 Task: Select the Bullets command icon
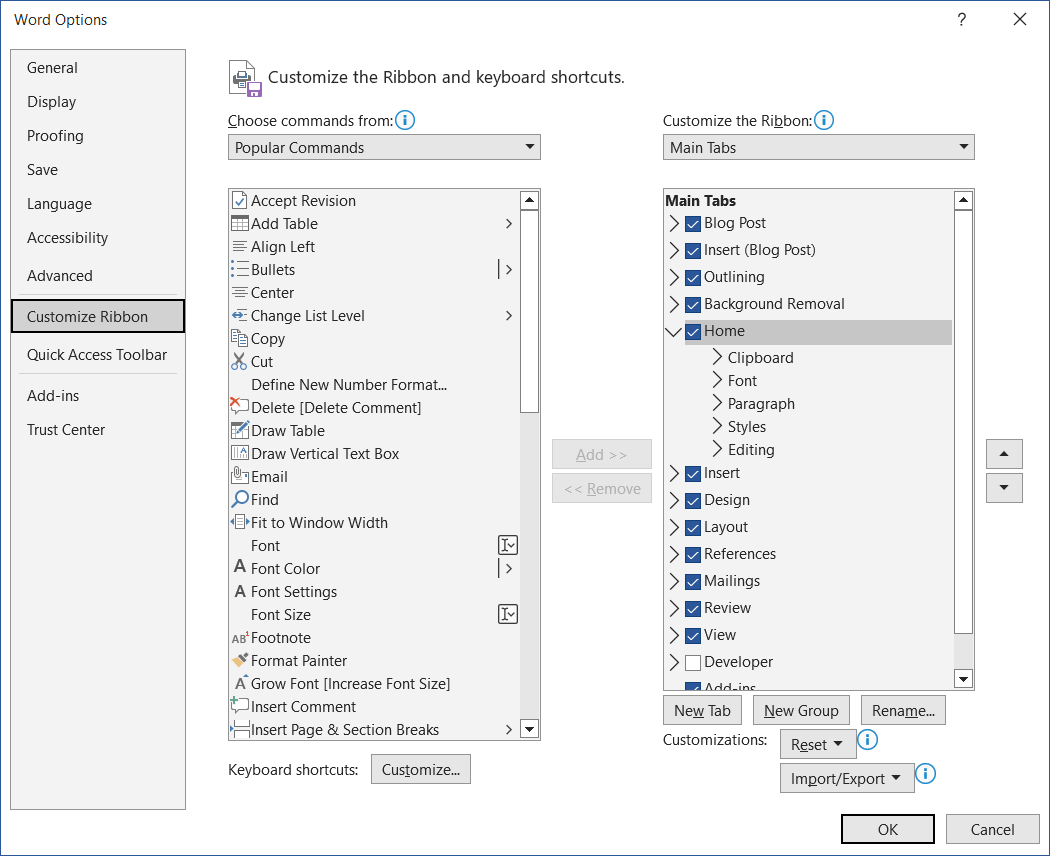[239, 269]
